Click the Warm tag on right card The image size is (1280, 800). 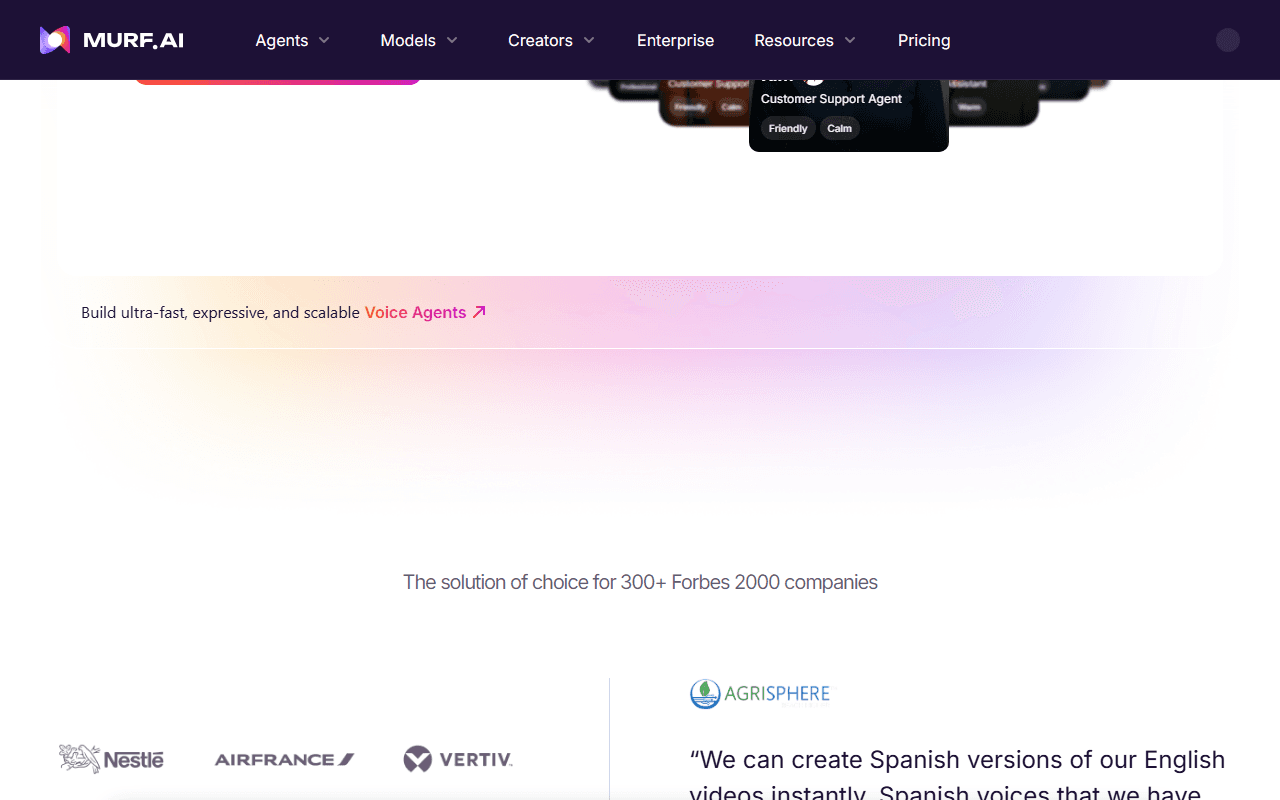(x=969, y=106)
